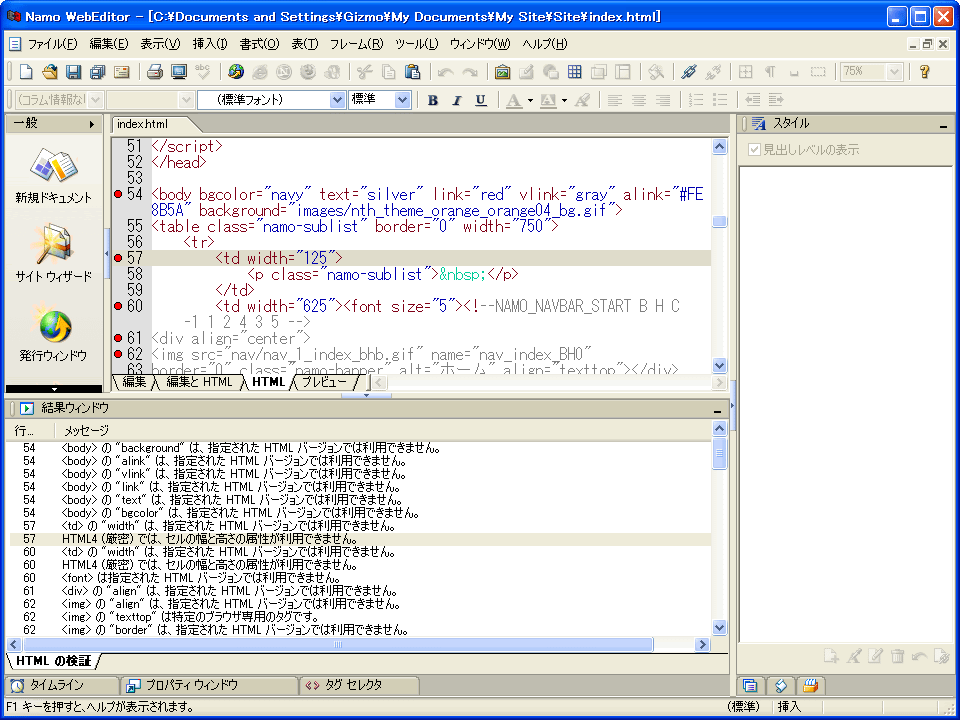Open font color dropdown arrow

point(530,100)
